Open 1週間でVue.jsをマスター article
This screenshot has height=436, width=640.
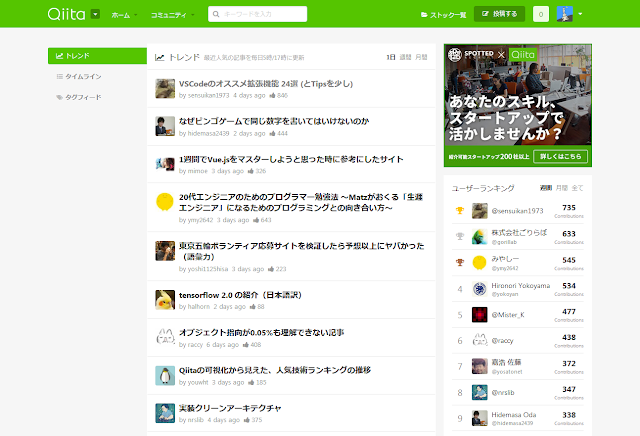[x=291, y=159]
